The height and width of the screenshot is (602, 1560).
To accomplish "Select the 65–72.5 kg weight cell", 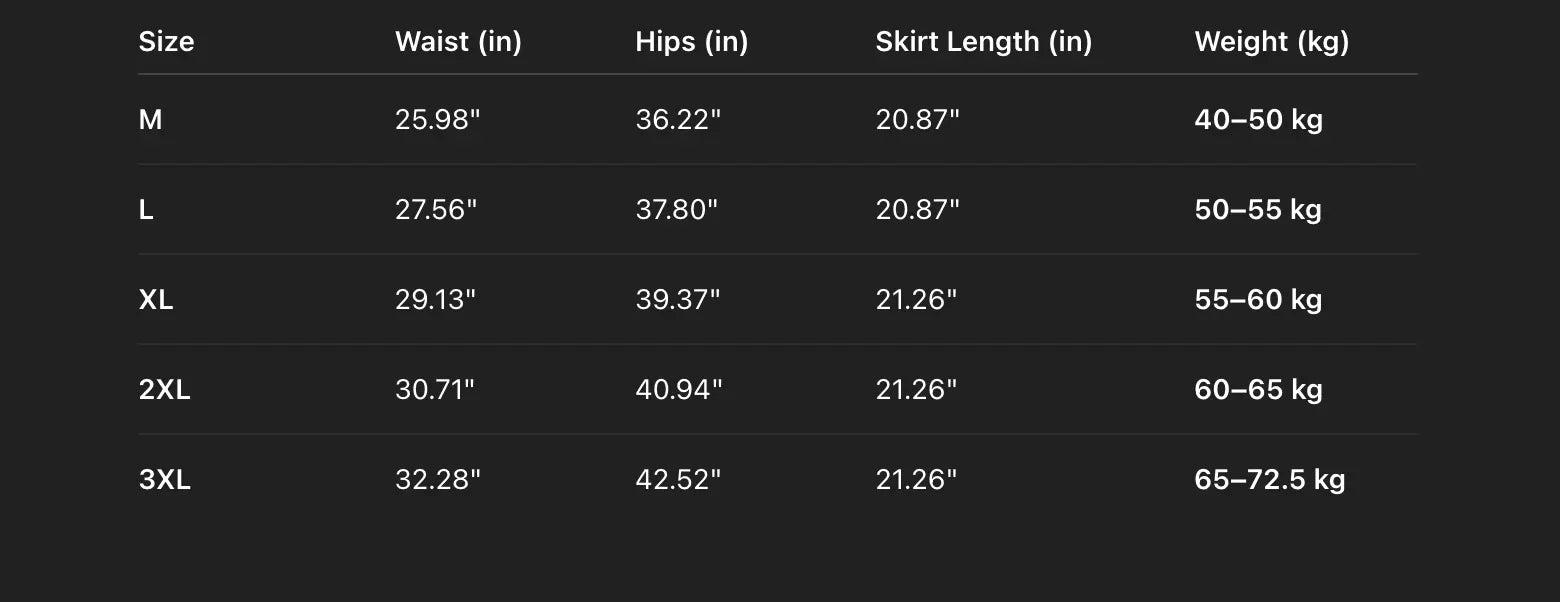I will pyautogui.click(x=1269, y=480).
